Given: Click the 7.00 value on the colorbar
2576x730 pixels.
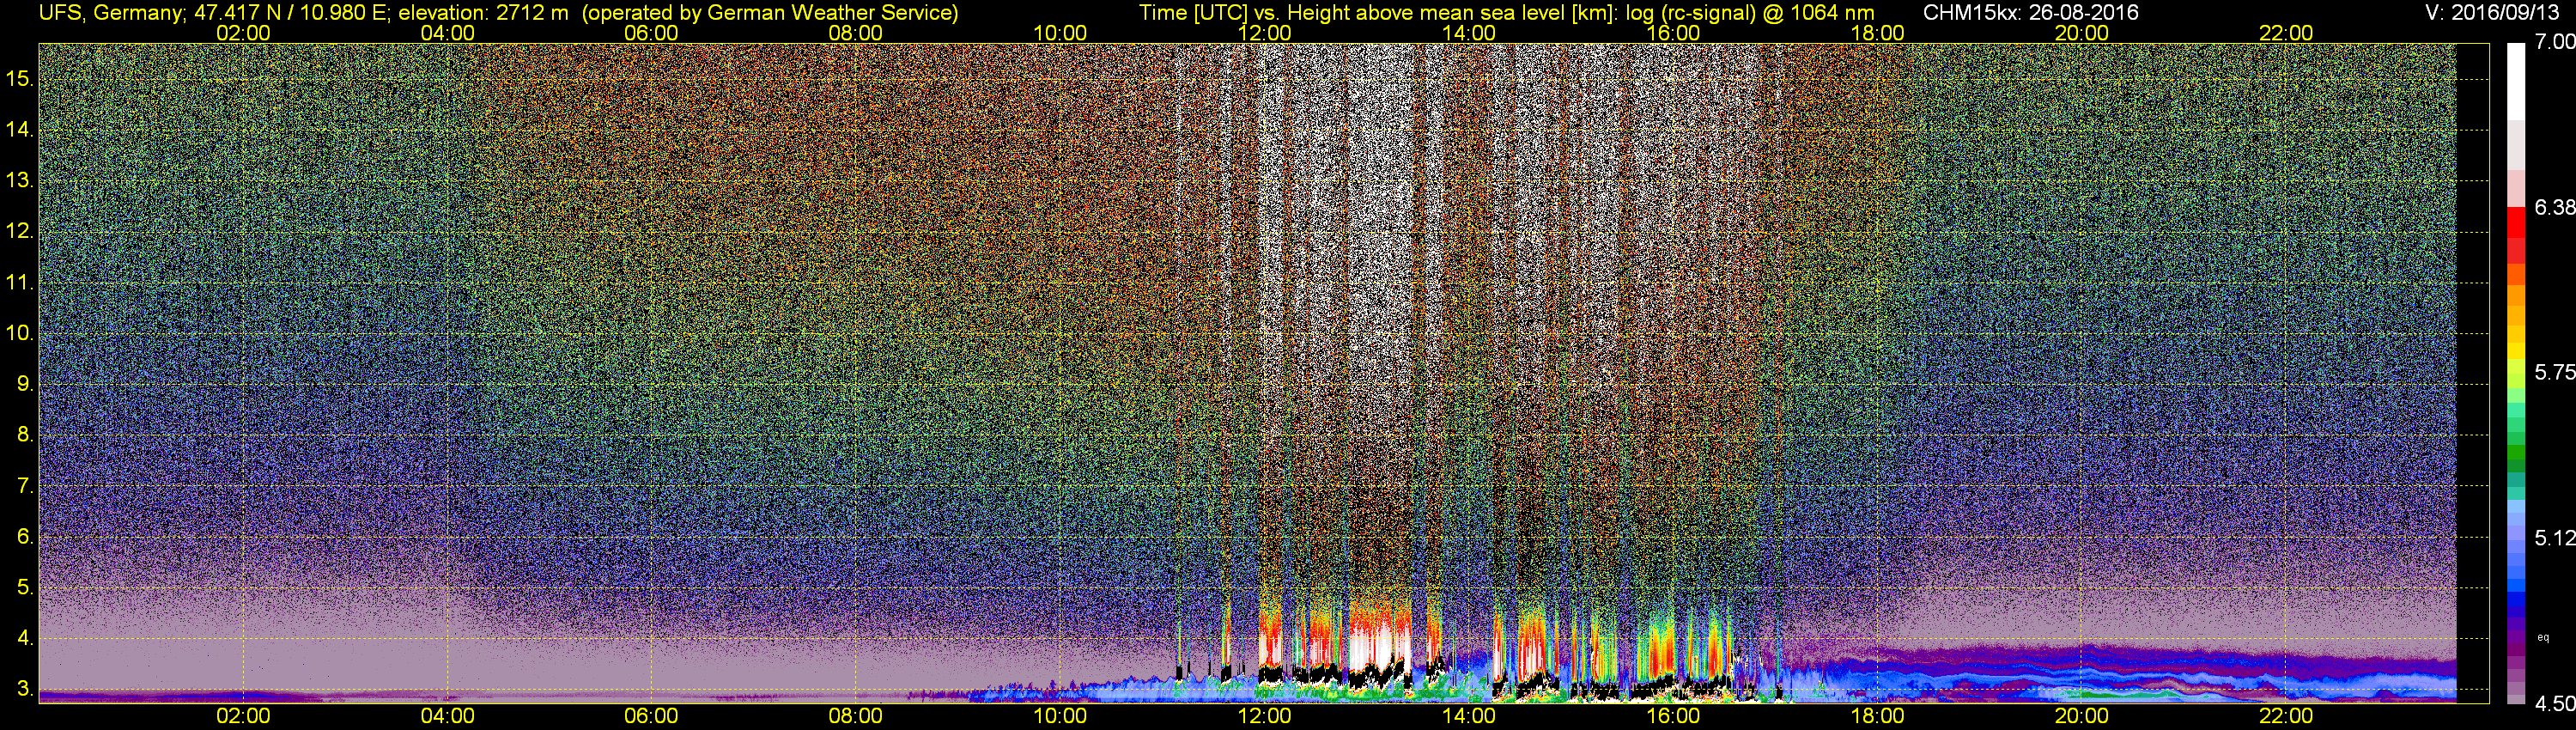Looking at the screenshot, I should [x=2554, y=42].
